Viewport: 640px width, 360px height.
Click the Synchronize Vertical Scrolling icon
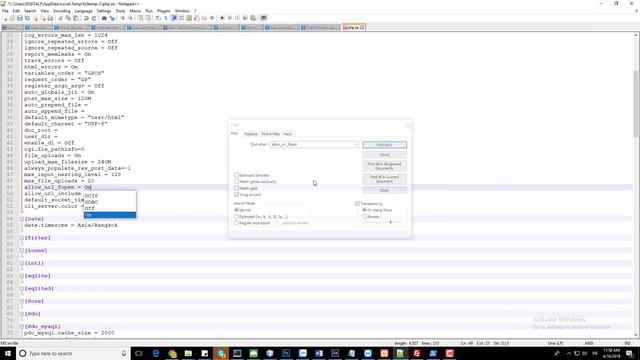[140, 18]
